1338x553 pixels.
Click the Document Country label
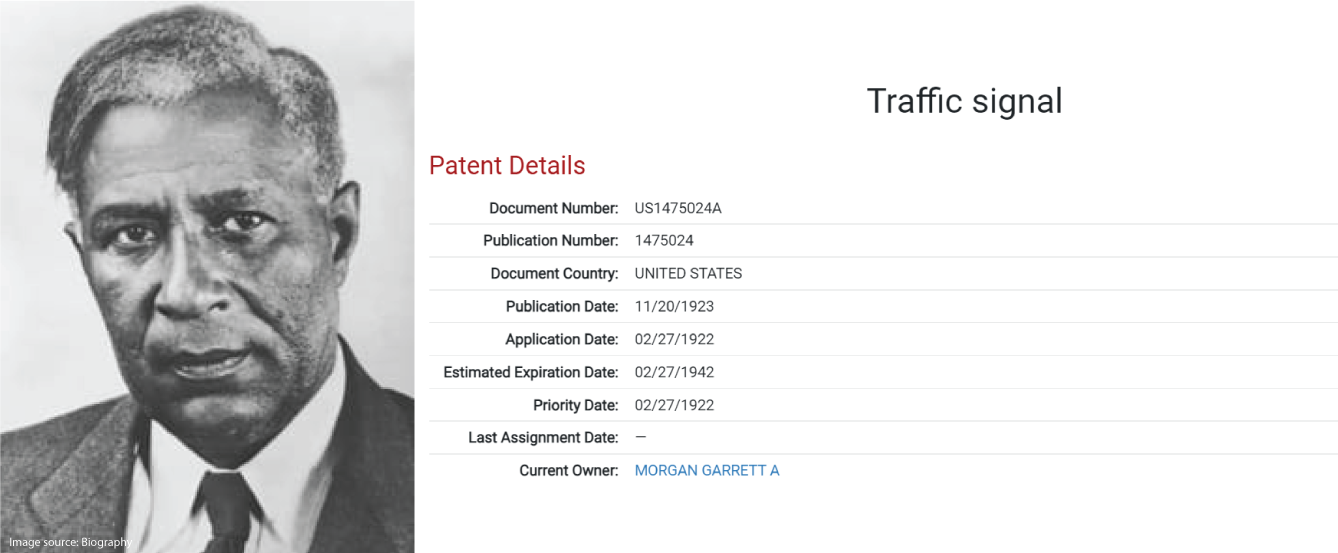(x=555, y=273)
